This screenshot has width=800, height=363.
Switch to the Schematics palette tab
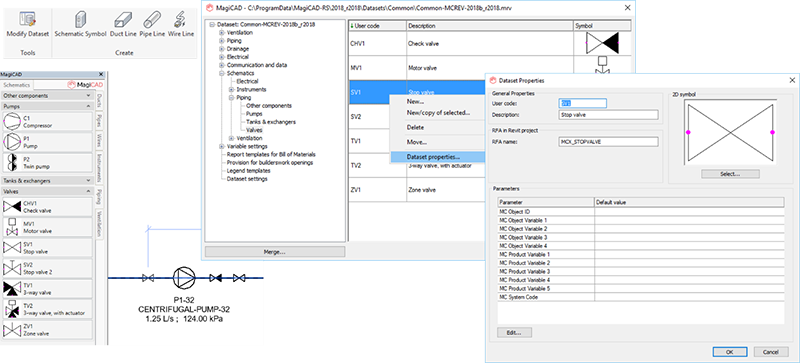tap(18, 85)
